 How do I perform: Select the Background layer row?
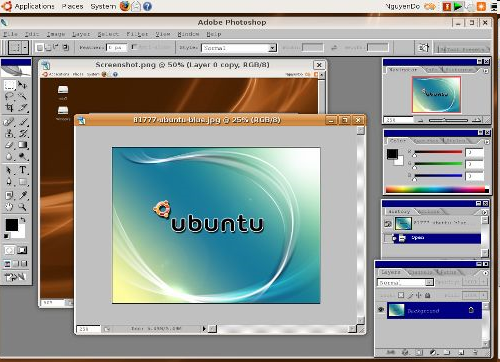tap(434, 311)
